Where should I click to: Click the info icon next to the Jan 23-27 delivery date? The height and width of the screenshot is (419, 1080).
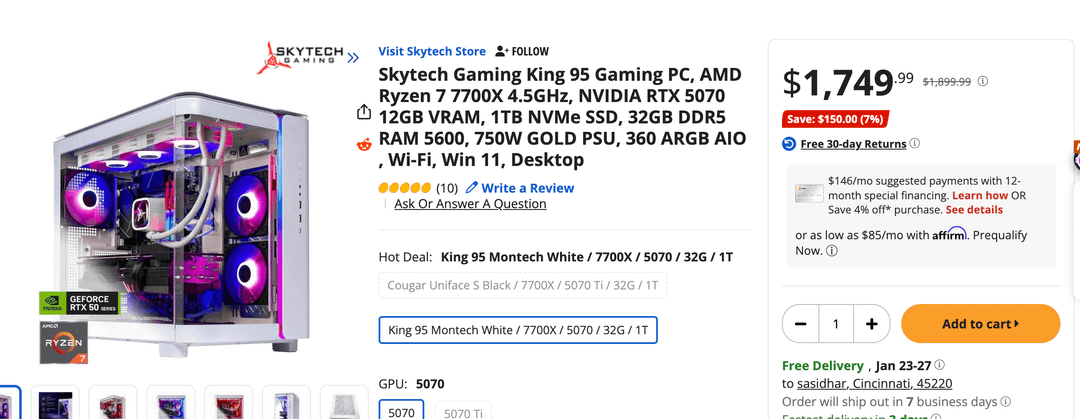(939, 366)
